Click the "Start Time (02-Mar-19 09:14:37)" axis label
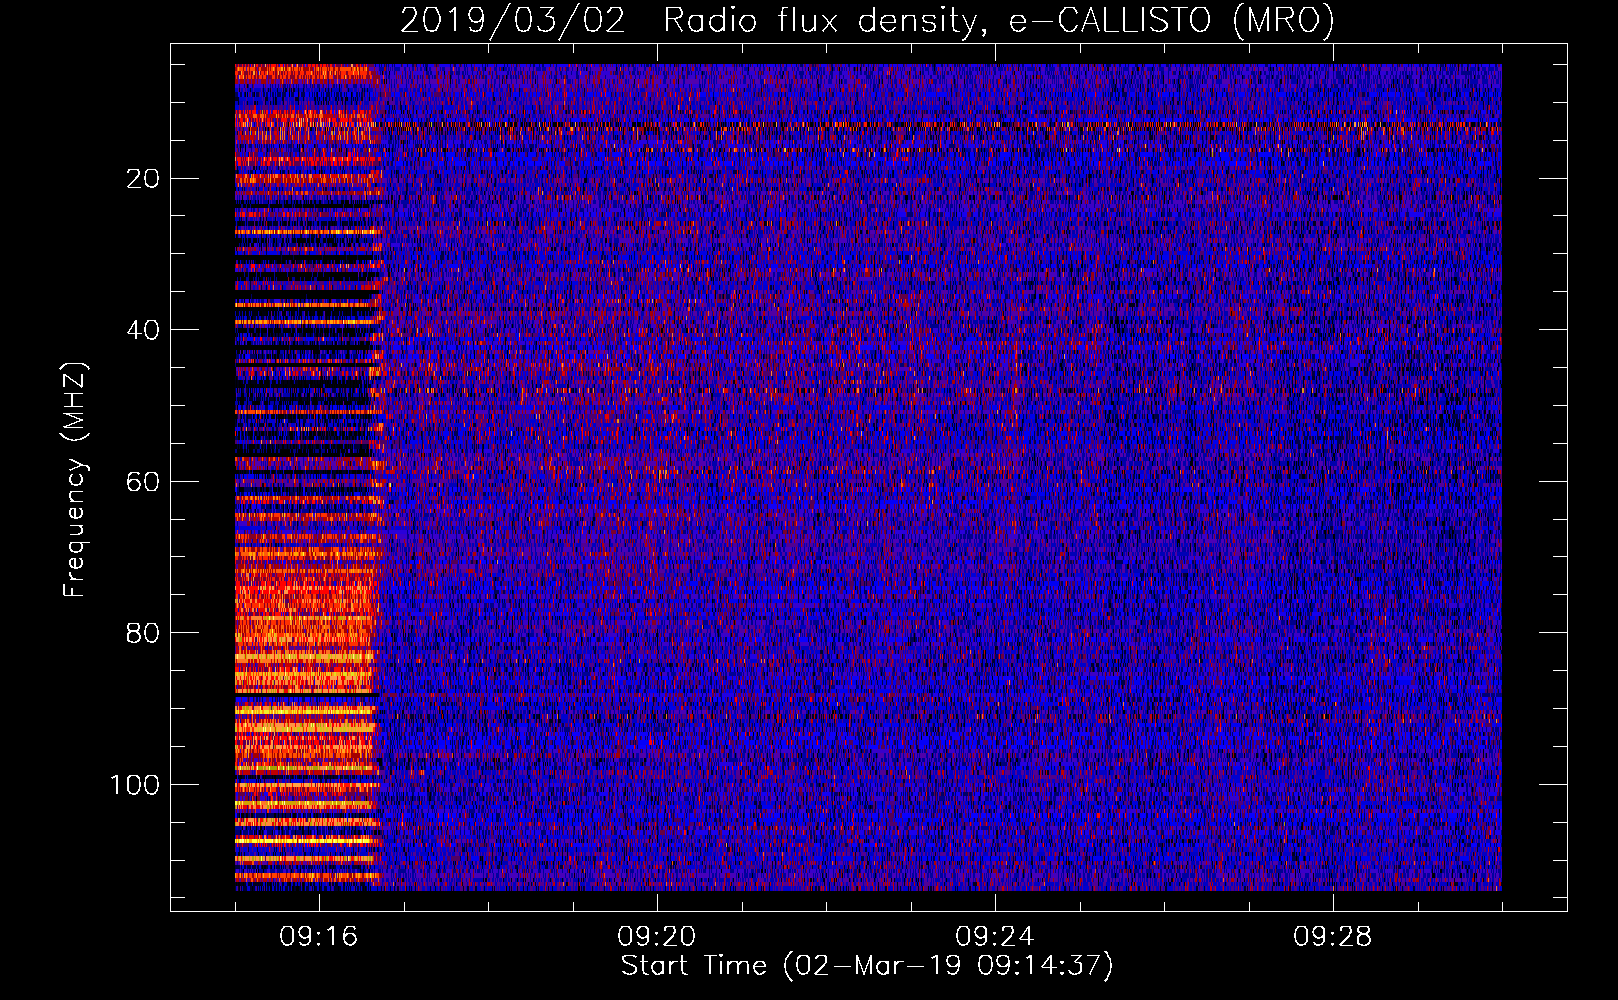 point(867,966)
